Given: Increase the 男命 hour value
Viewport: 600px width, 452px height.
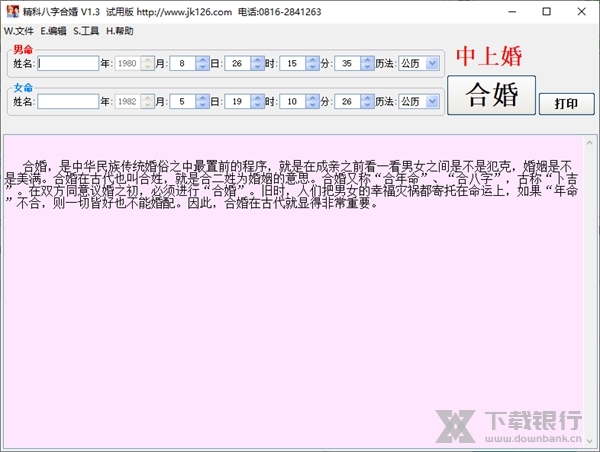Looking at the screenshot, I should pyautogui.click(x=313, y=60).
